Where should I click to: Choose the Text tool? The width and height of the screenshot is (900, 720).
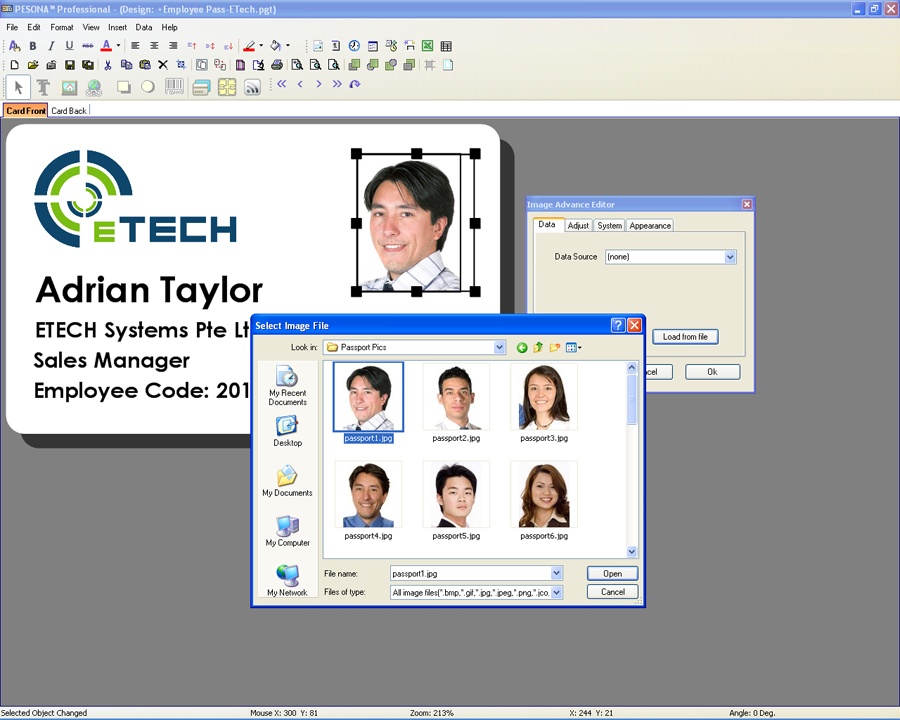[x=43, y=87]
